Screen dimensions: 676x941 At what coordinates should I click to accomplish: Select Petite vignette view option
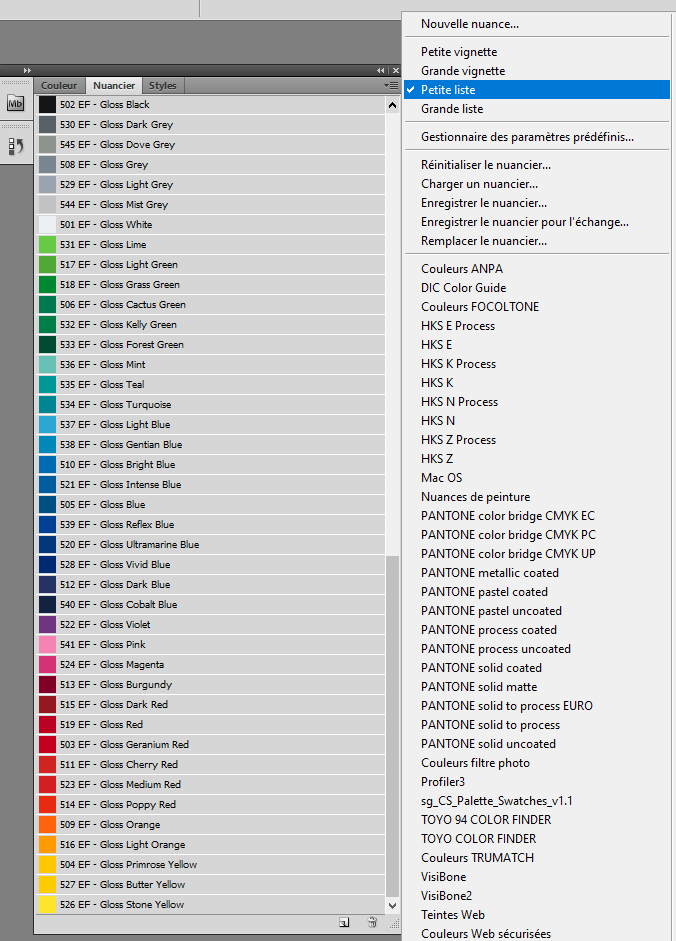[x=459, y=52]
